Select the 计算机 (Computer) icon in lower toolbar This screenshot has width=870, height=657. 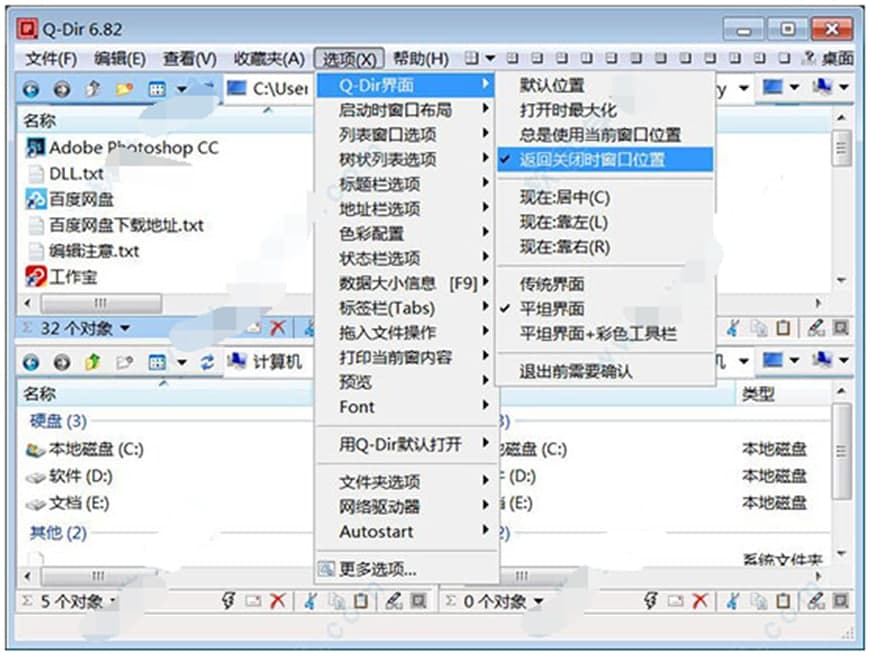click(238, 362)
